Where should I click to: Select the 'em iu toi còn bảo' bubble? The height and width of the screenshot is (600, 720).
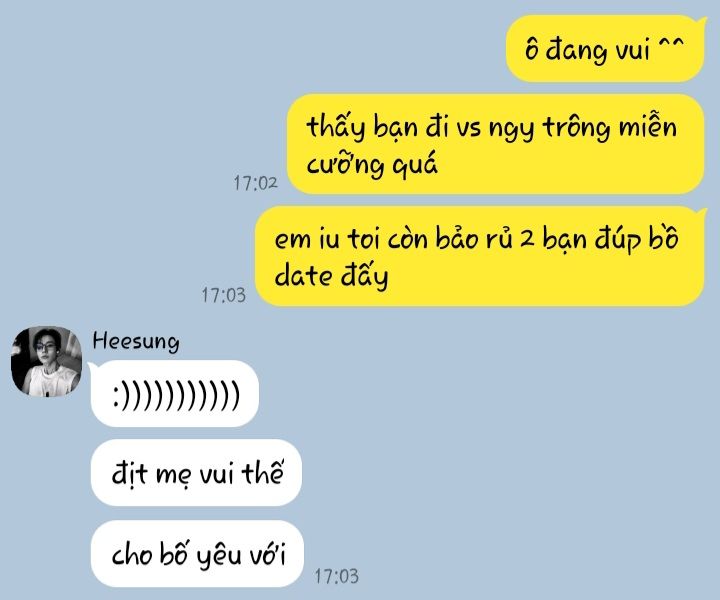(x=480, y=256)
